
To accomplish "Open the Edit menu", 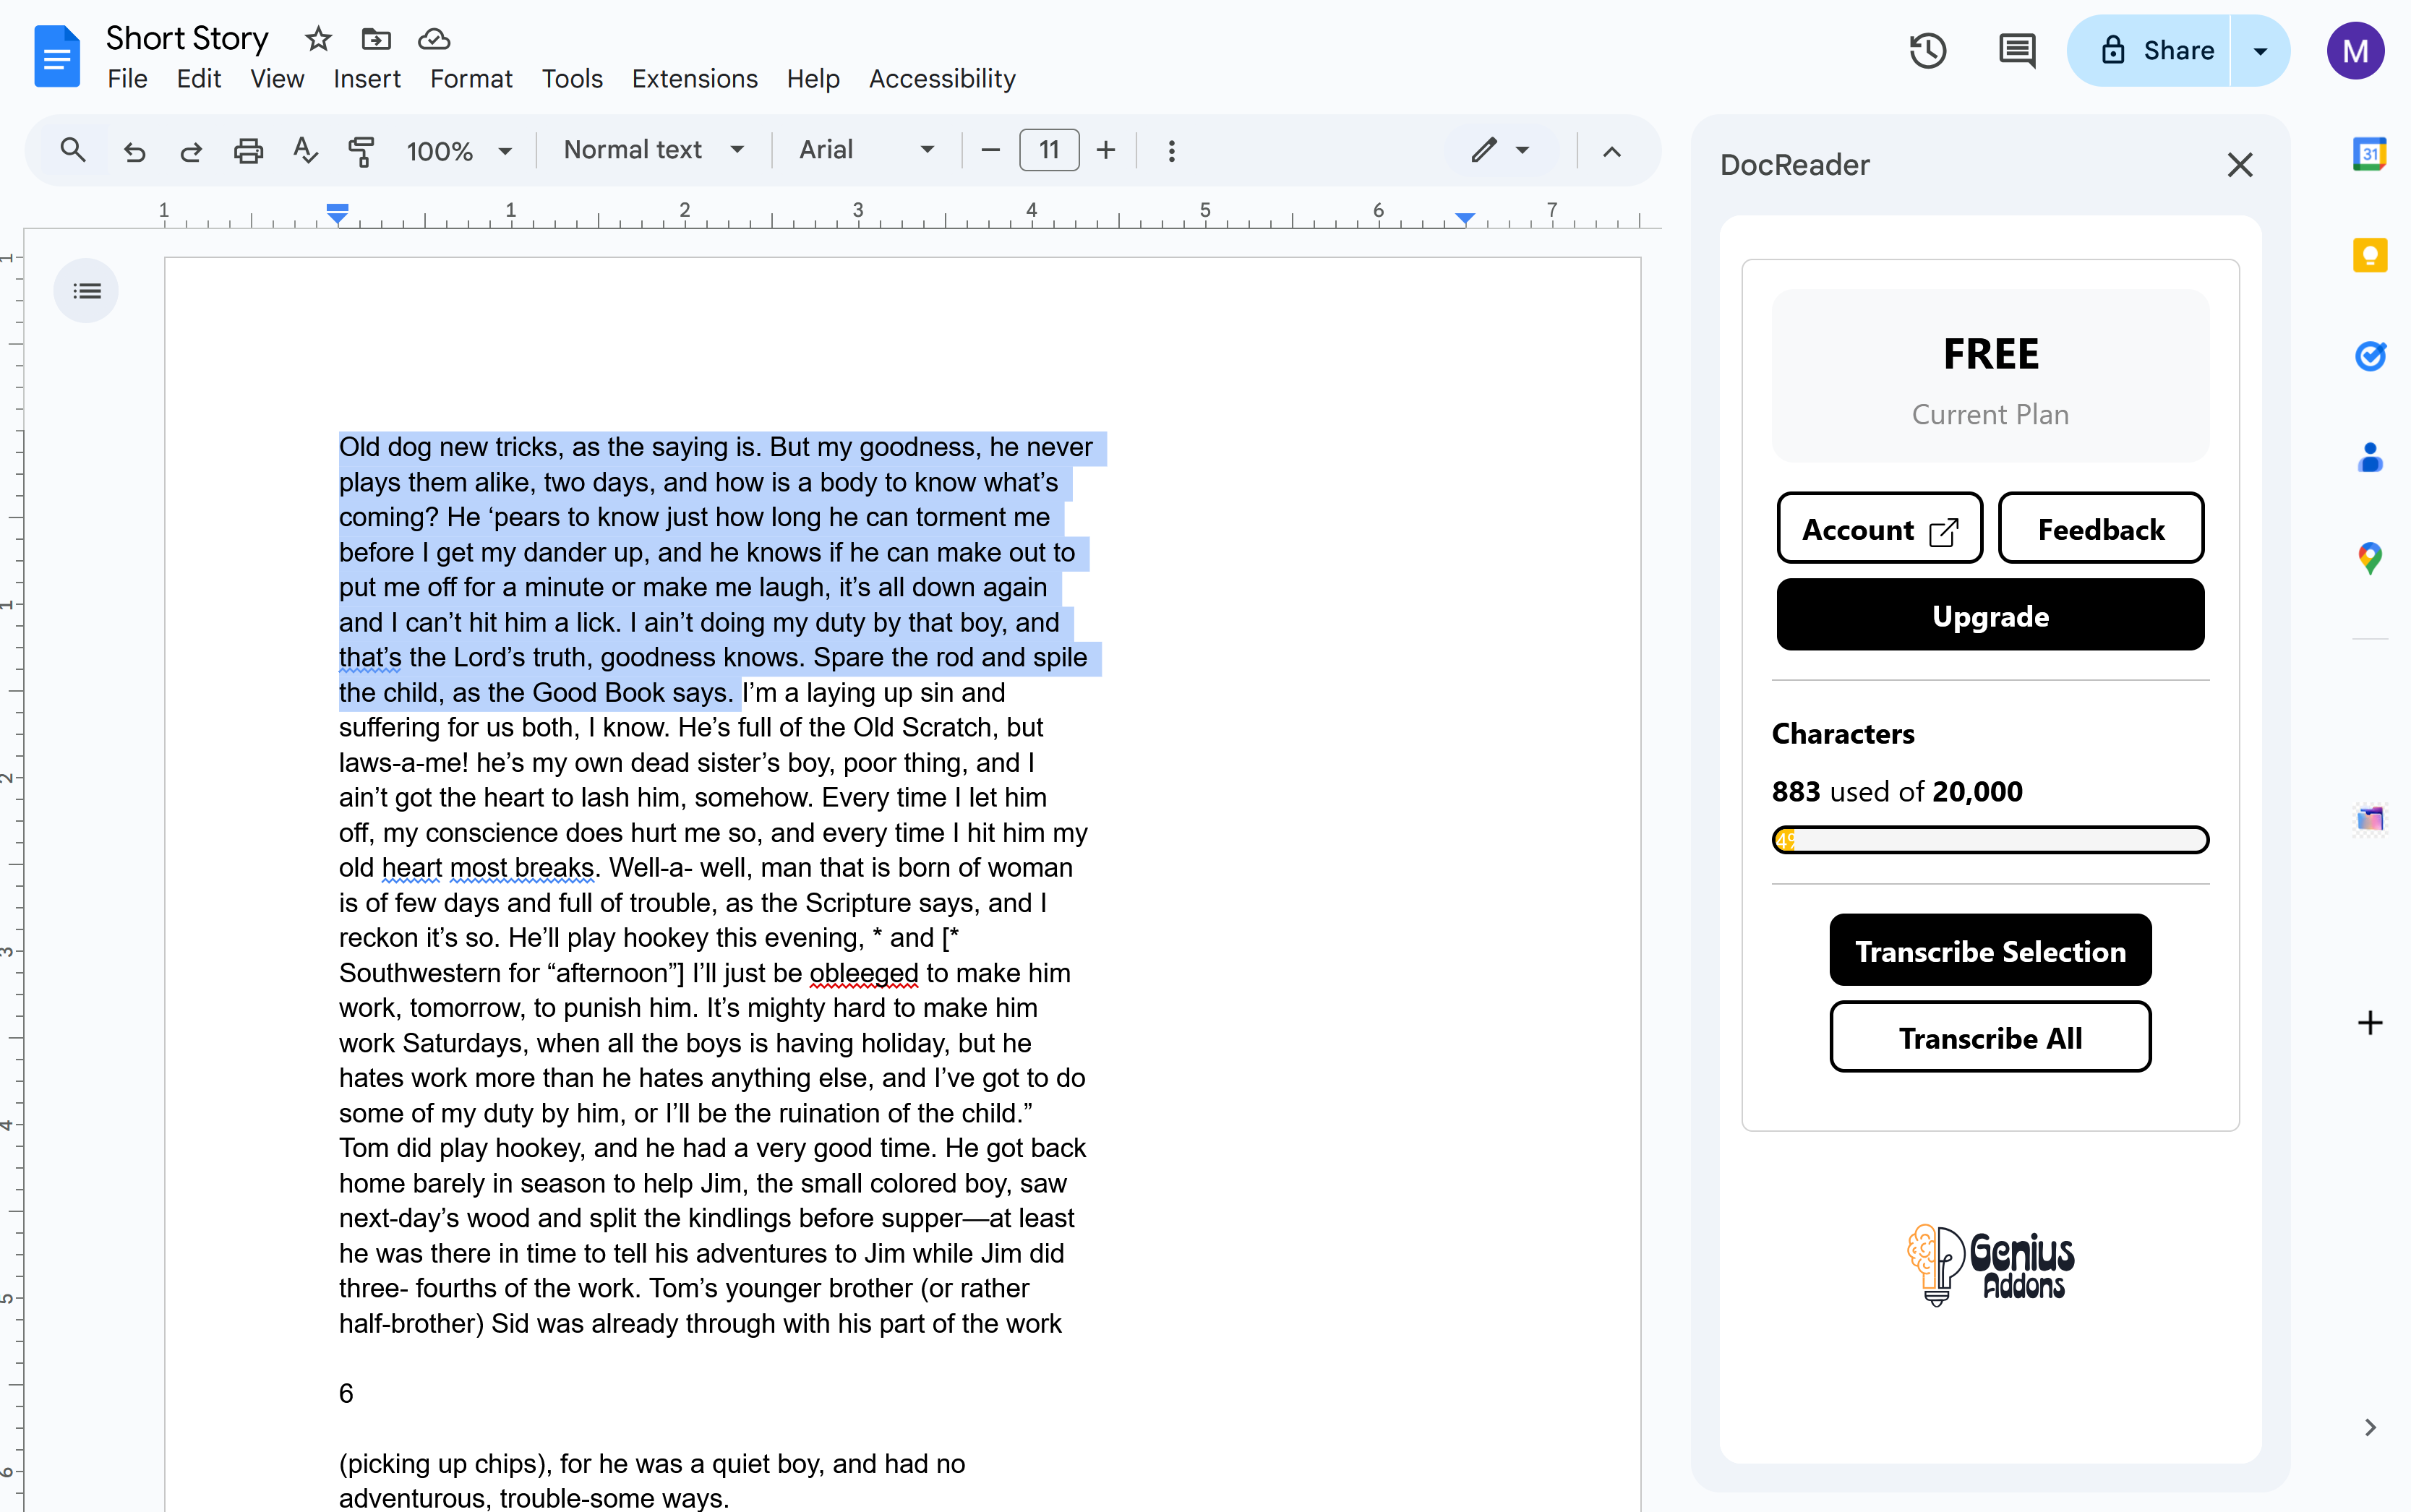I will coord(199,79).
